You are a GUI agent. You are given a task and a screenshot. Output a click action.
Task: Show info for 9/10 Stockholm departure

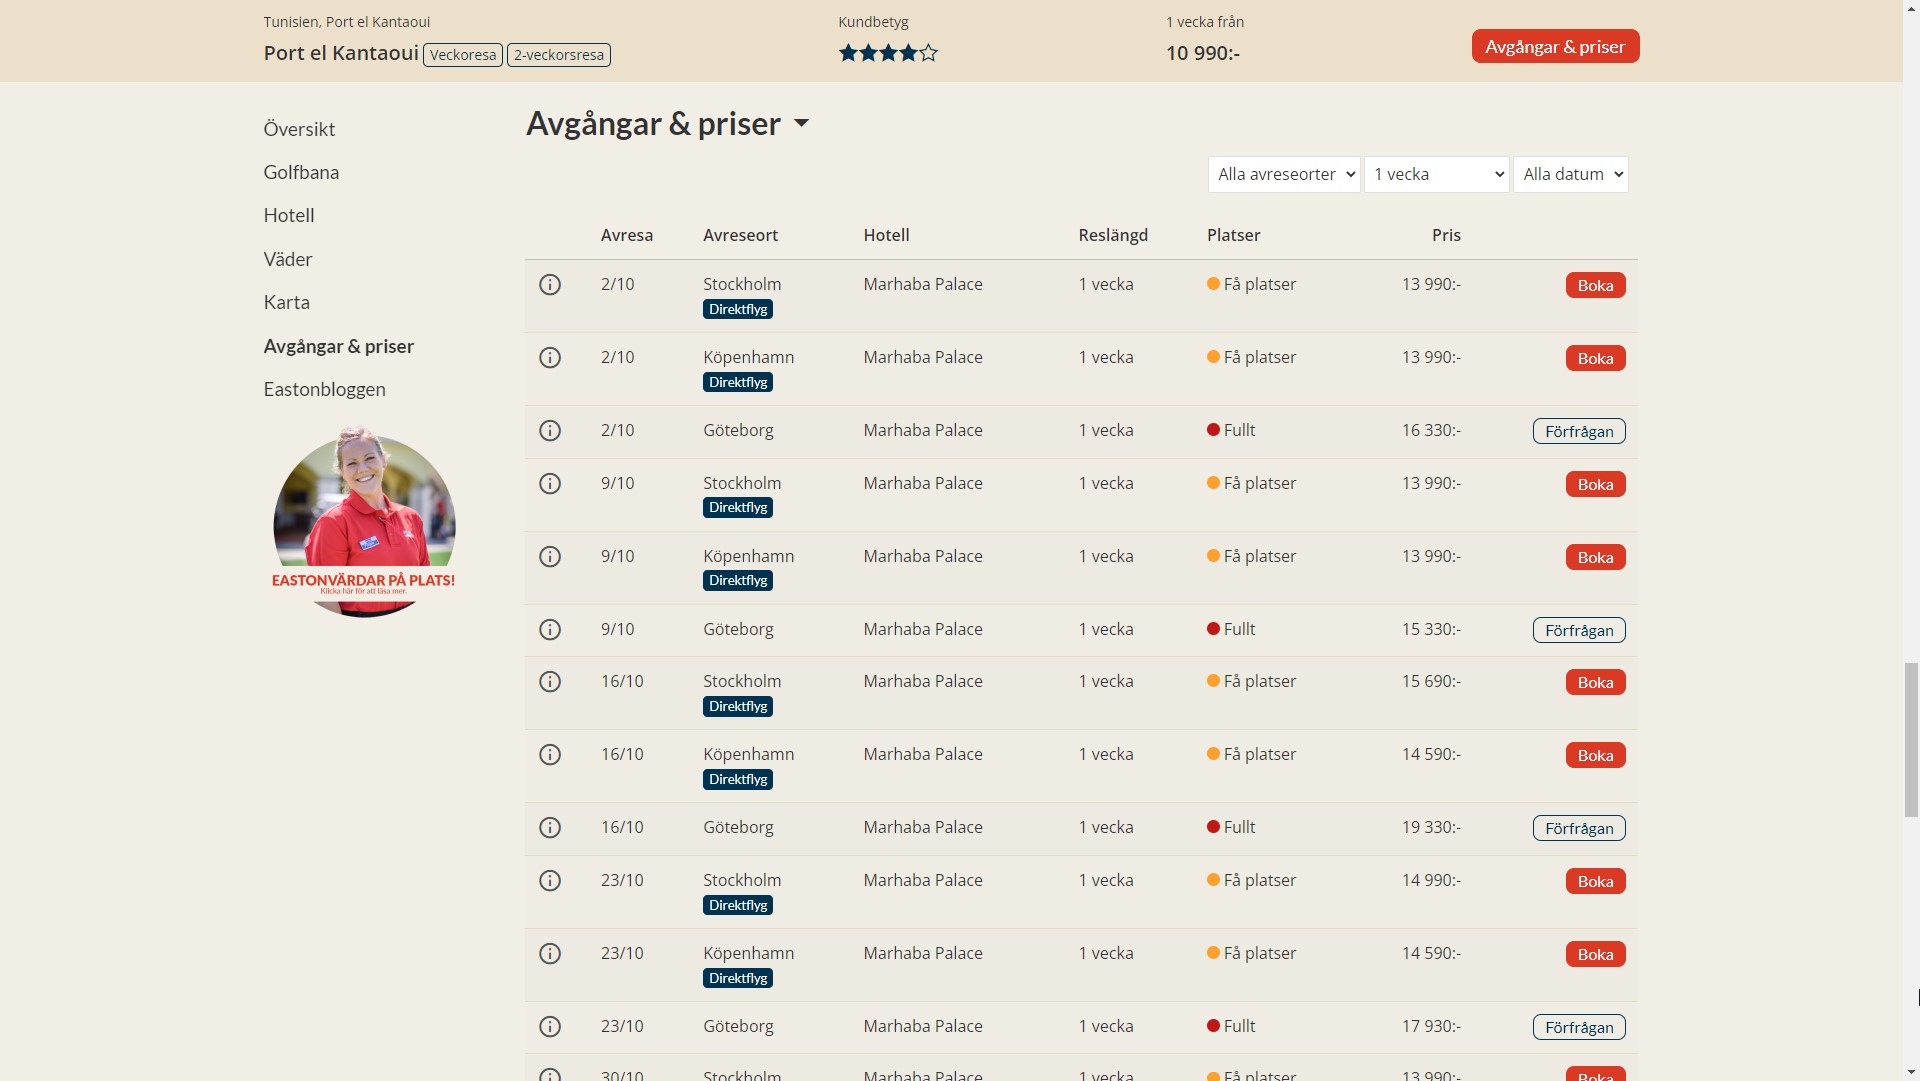550,484
